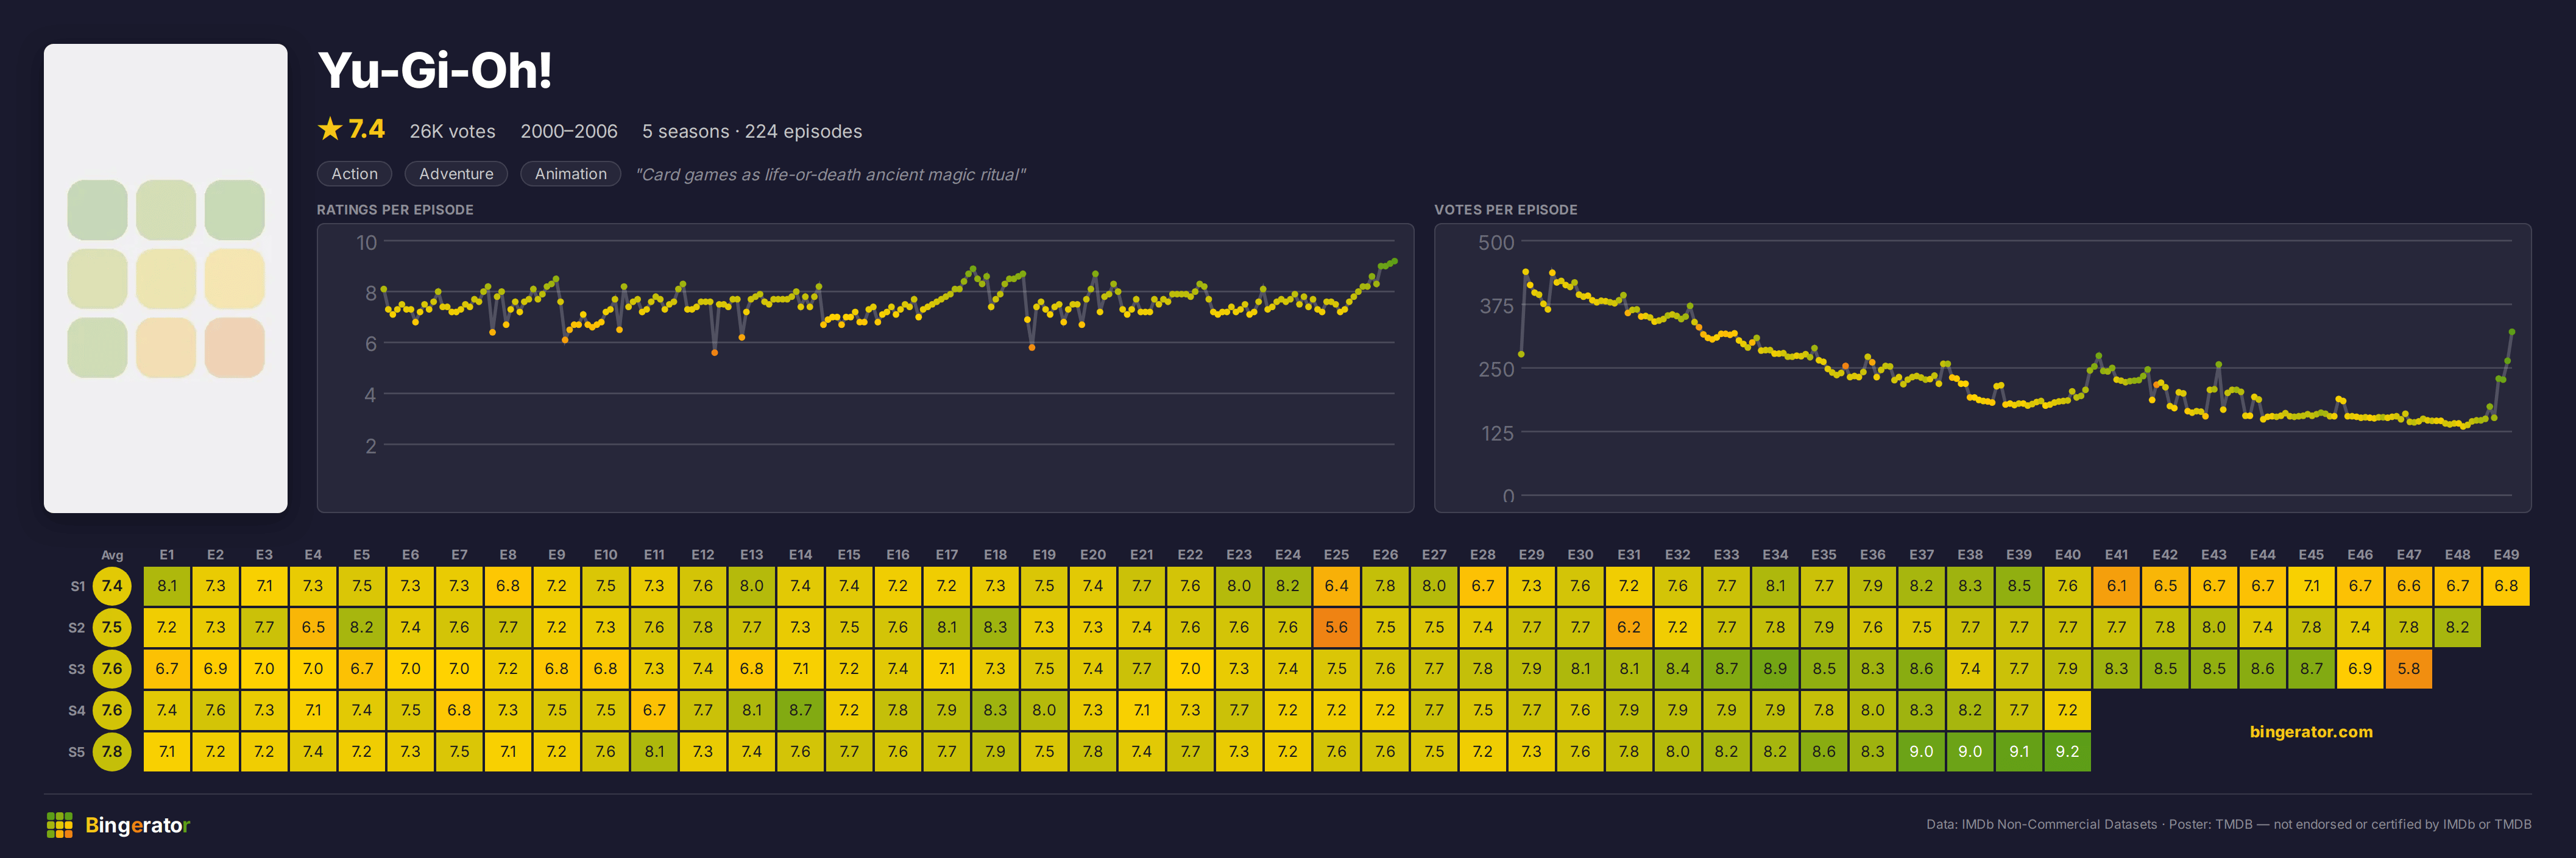The width and height of the screenshot is (2576, 858).
Task: Click the E49 column header
Action: 2506,555
